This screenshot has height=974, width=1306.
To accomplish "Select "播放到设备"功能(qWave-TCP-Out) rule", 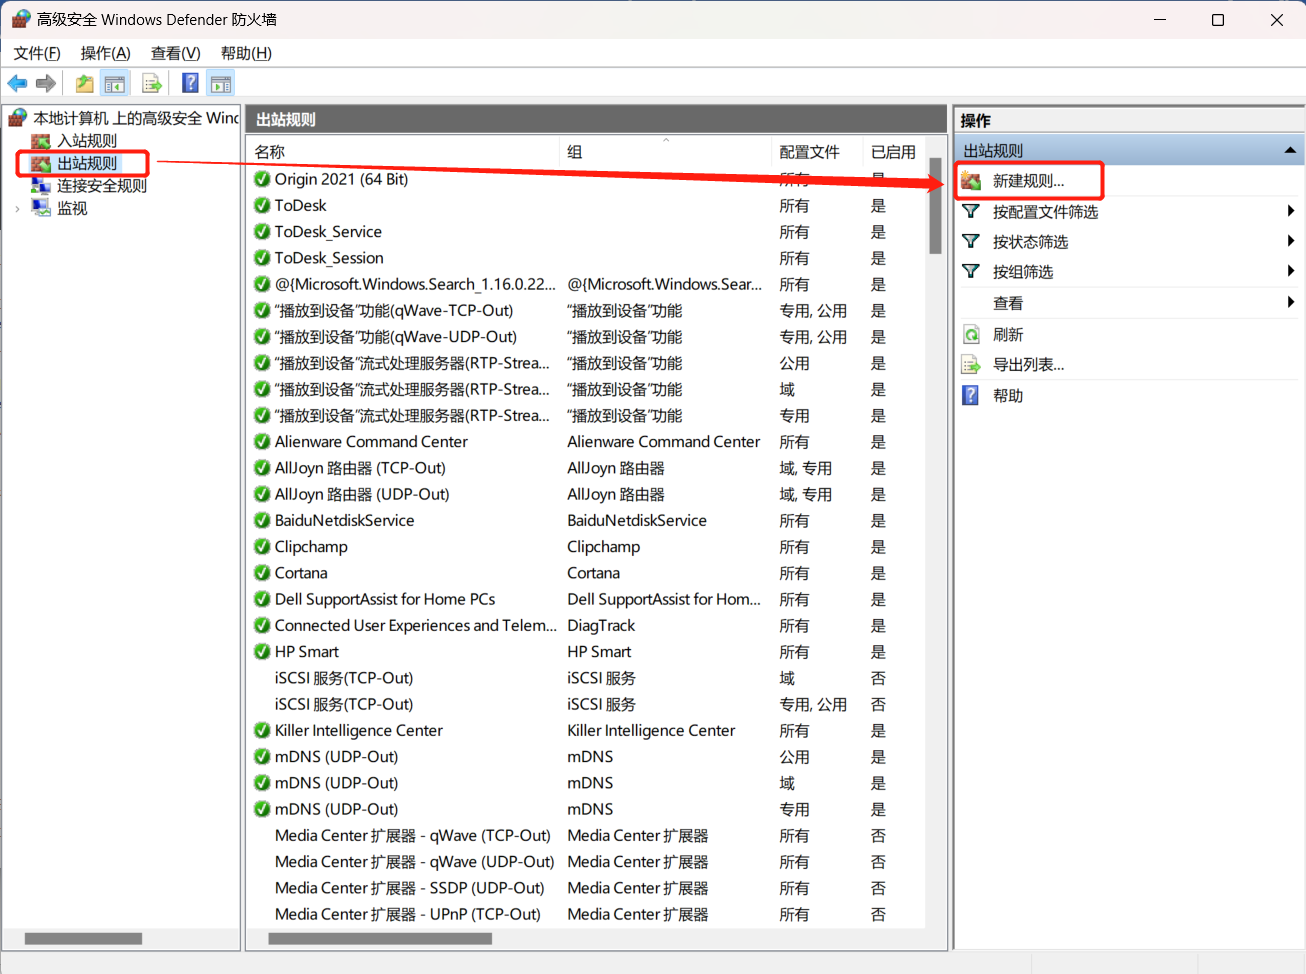I will pos(394,311).
